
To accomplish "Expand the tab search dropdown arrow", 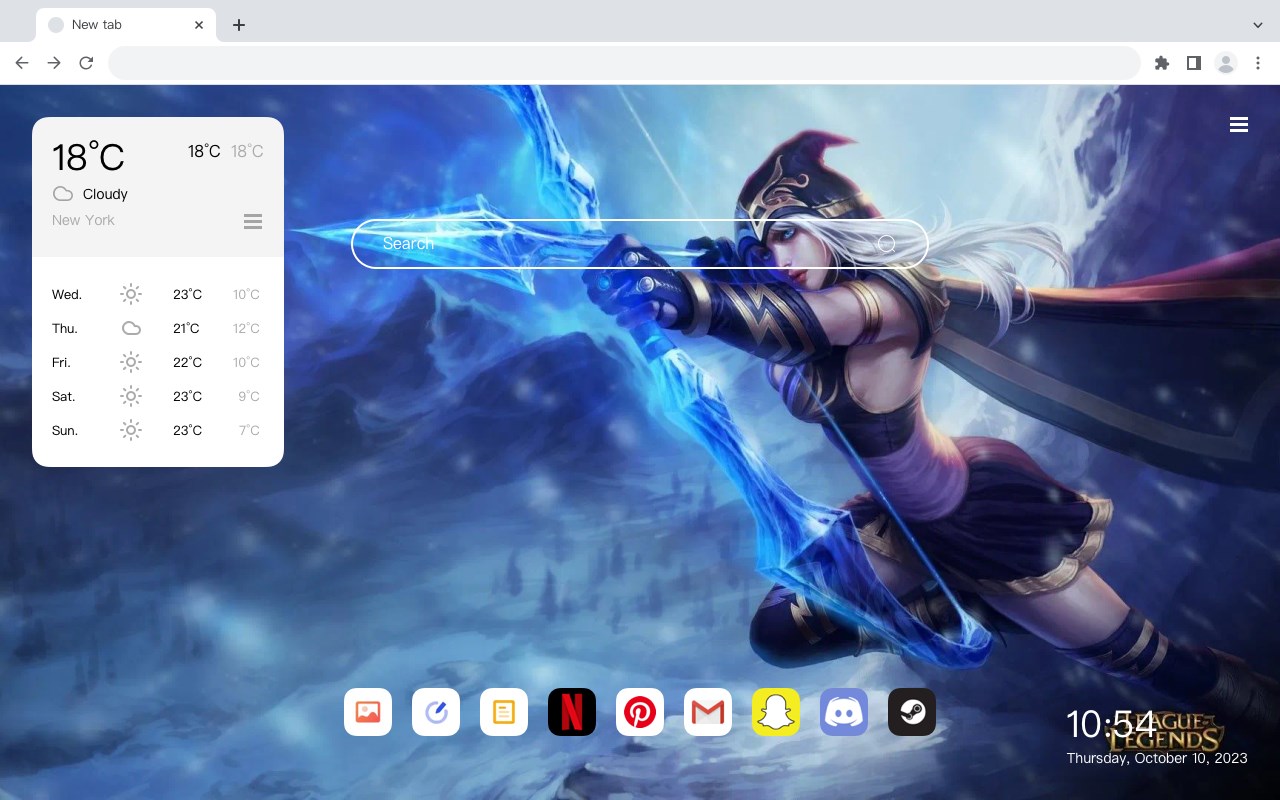I will click(1258, 25).
